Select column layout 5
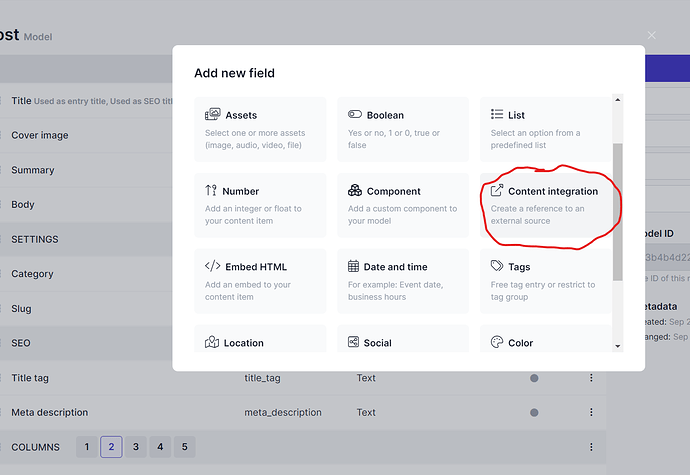The width and height of the screenshot is (690, 475). 184,447
